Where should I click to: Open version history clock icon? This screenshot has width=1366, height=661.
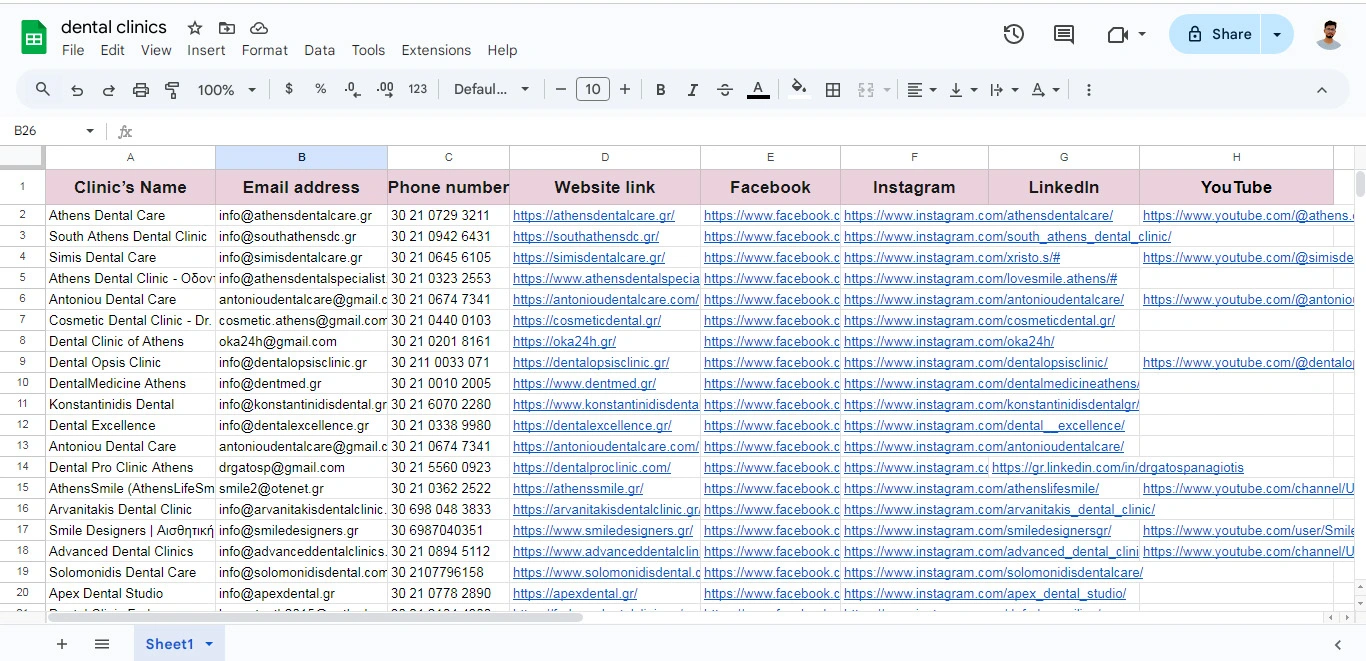pos(1014,34)
